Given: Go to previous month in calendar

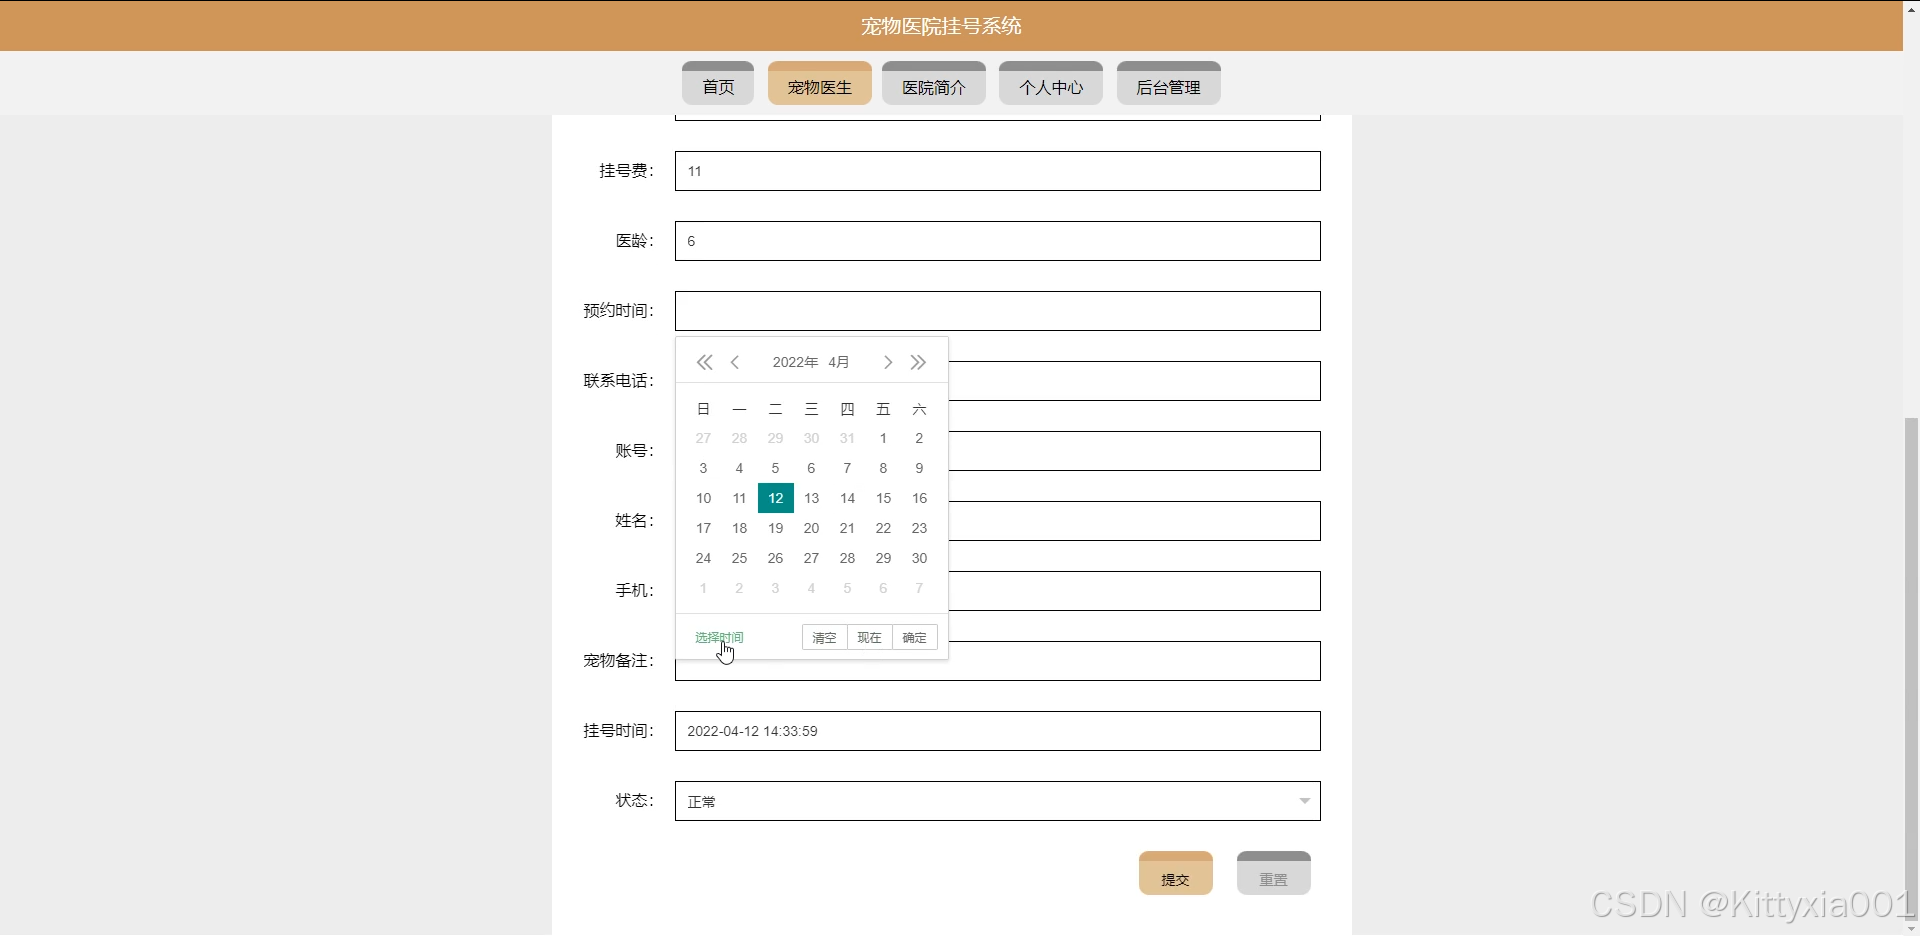Looking at the screenshot, I should pyautogui.click(x=735, y=362).
